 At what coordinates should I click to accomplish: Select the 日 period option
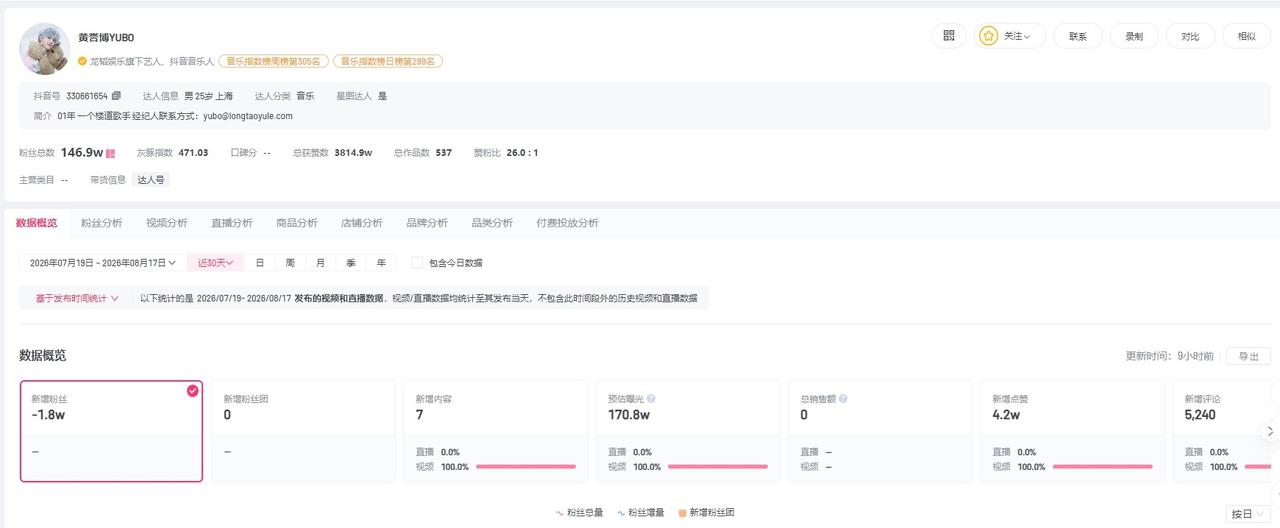(x=260, y=263)
